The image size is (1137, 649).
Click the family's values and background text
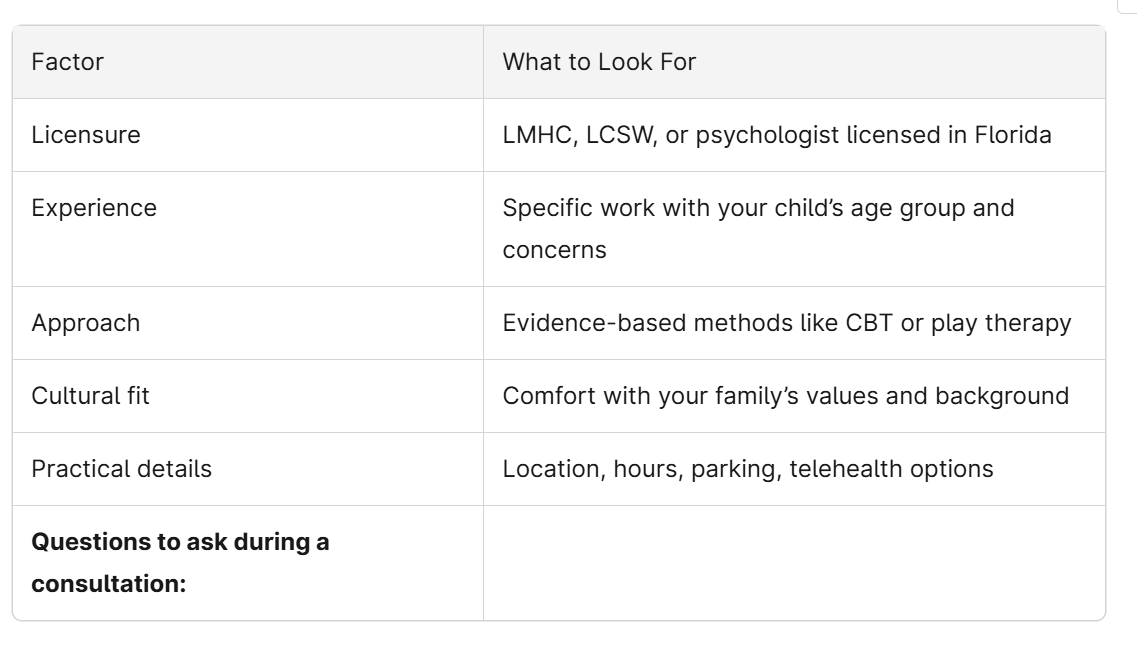click(x=785, y=396)
